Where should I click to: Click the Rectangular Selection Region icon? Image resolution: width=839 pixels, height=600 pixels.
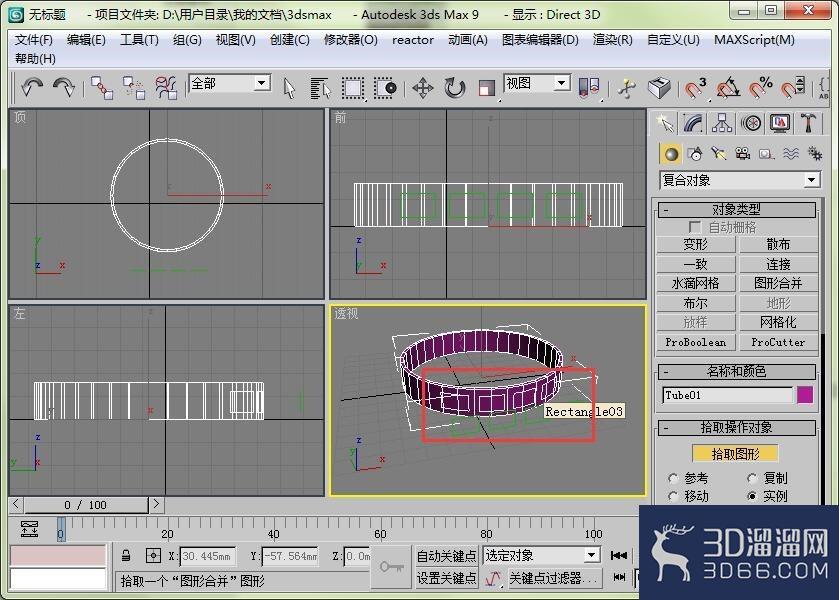353,88
